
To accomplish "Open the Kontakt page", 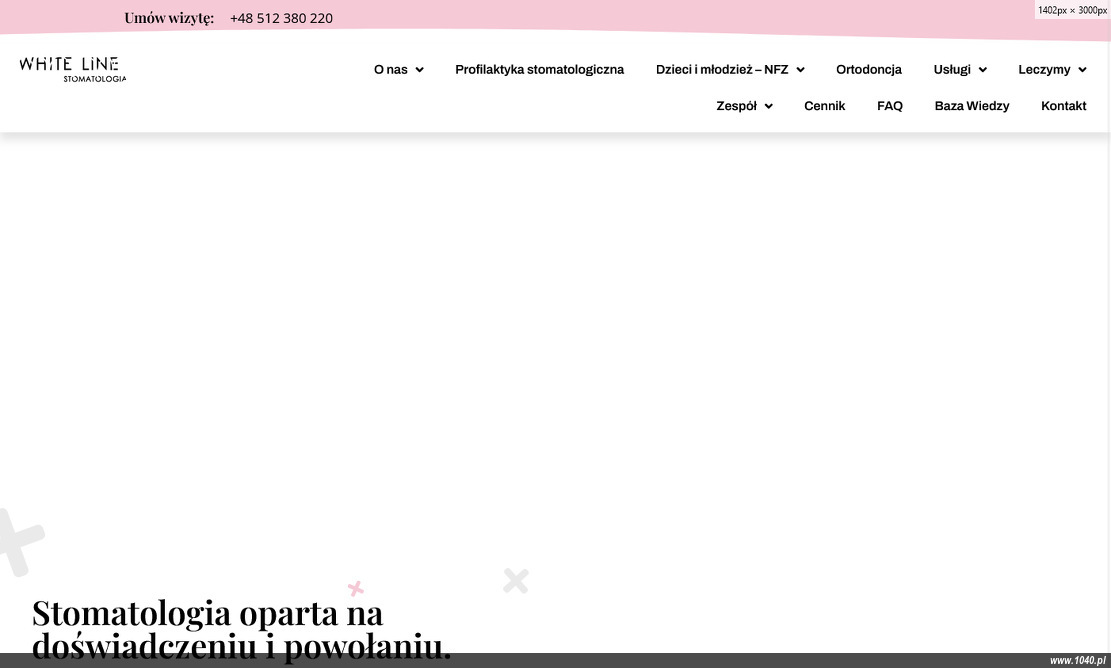I will tap(1064, 106).
